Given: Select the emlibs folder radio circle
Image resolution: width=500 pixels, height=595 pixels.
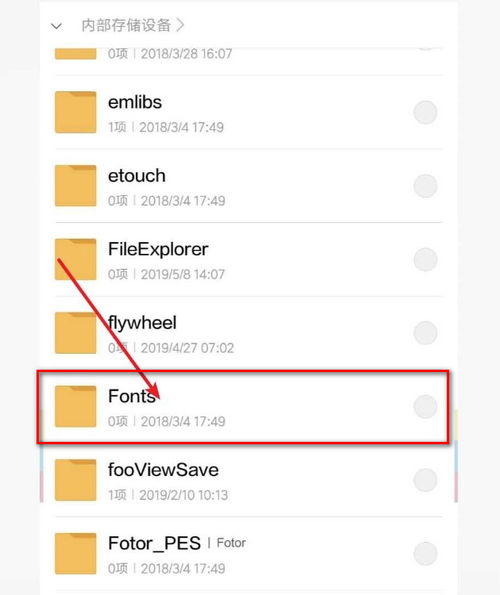Looking at the screenshot, I should (x=425, y=112).
